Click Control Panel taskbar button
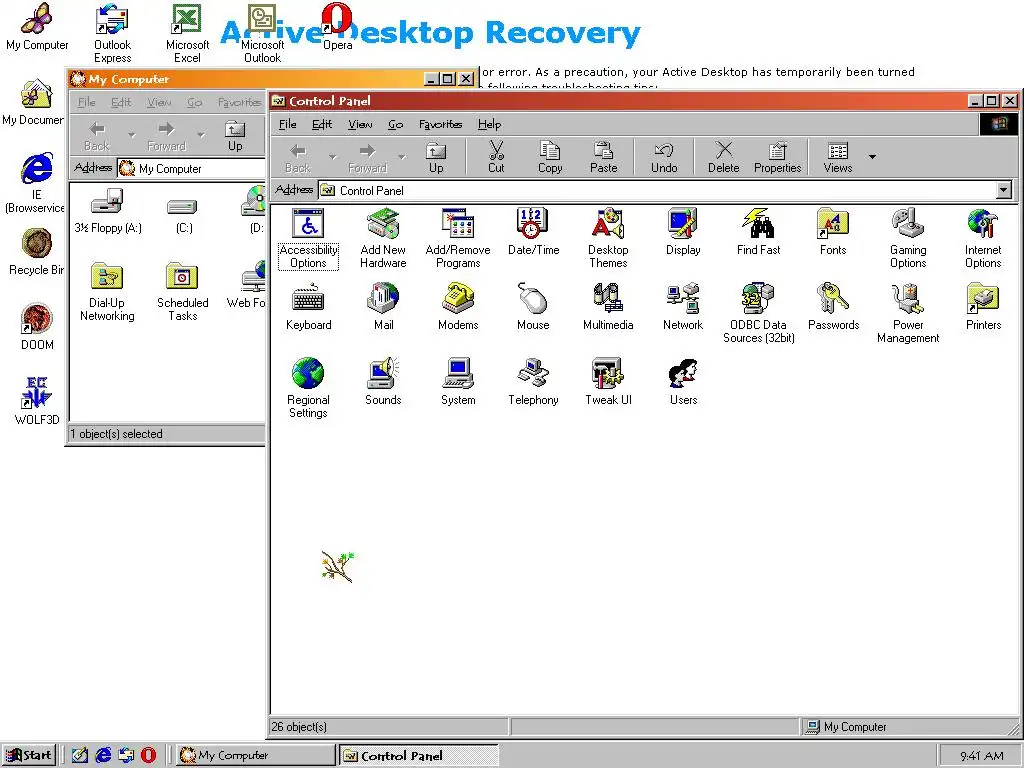The height and width of the screenshot is (768, 1024). pos(419,755)
